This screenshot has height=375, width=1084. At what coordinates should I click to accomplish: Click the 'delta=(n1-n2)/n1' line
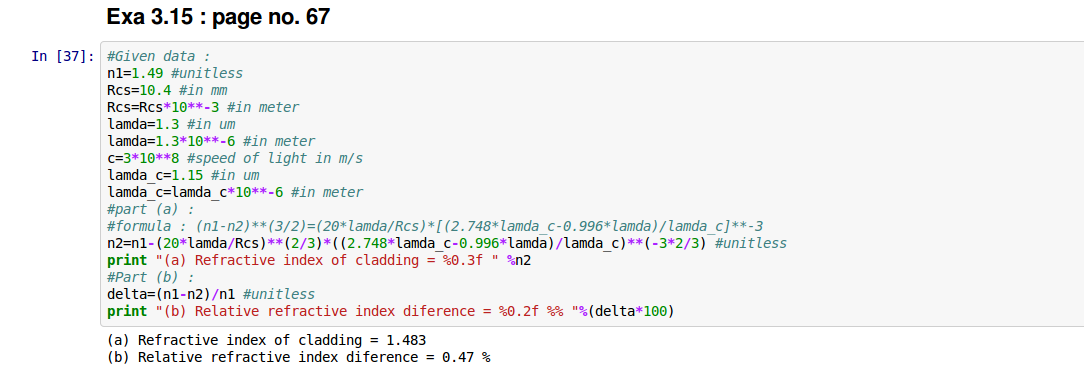coord(211,294)
